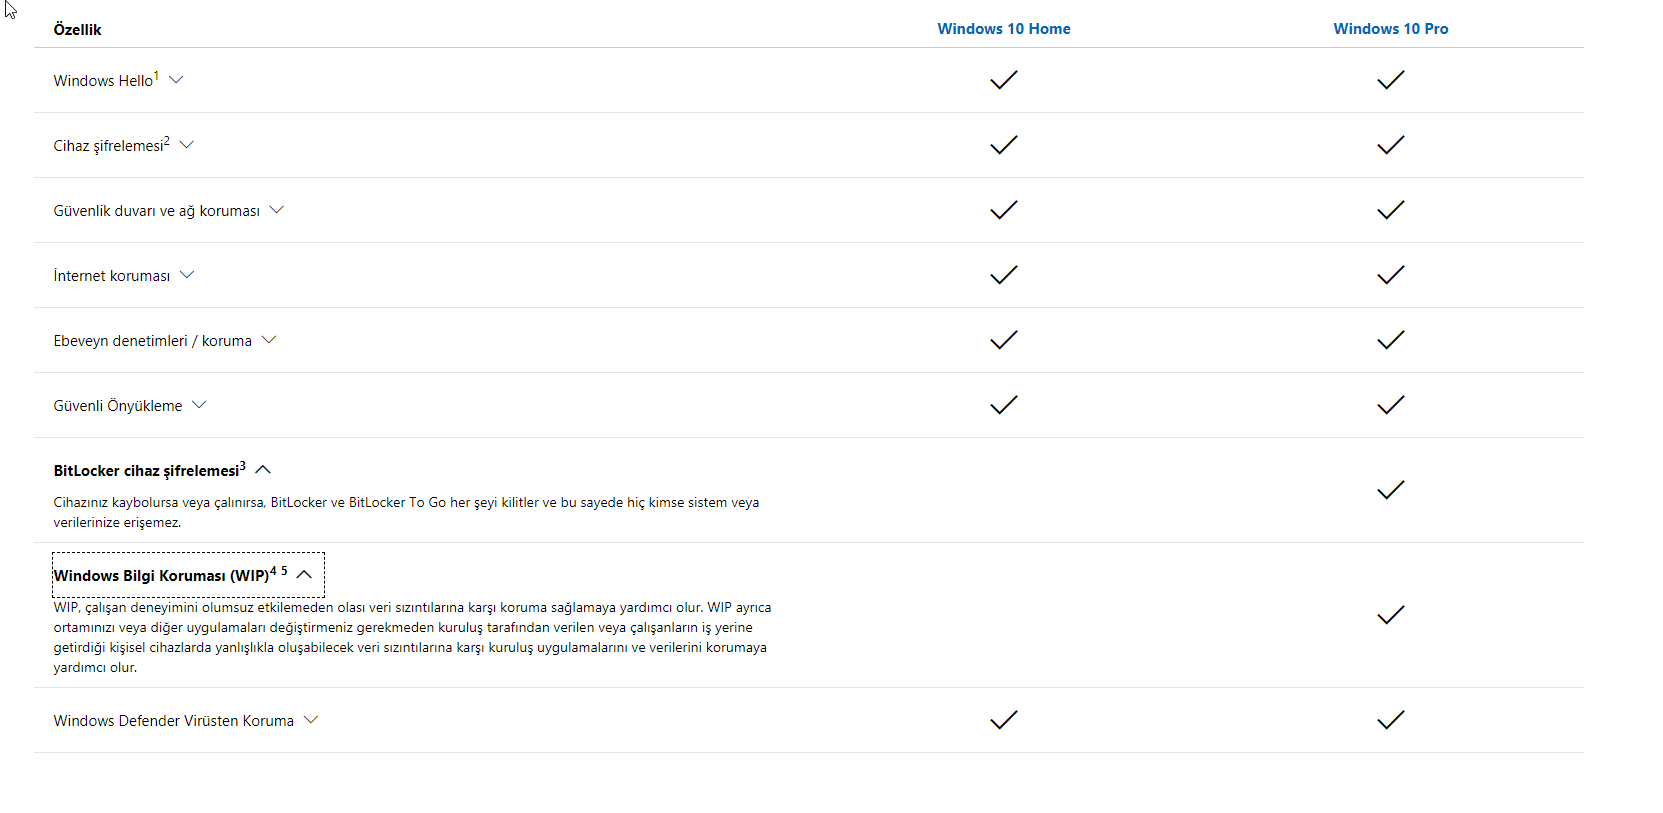Expand the Windows Hello feature row
Viewport: 1663px width, 813px height.
point(176,80)
